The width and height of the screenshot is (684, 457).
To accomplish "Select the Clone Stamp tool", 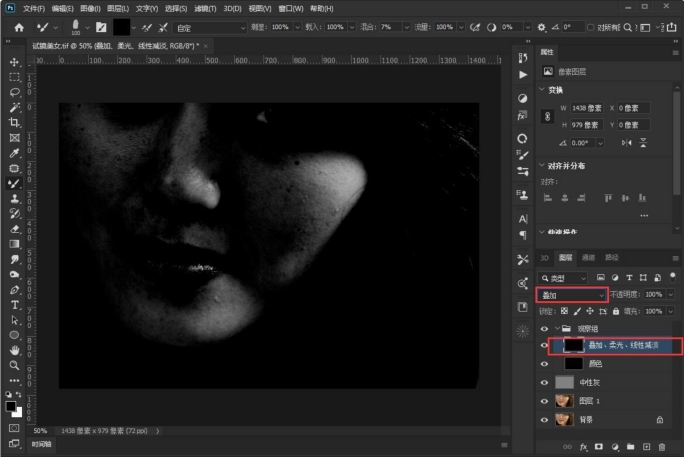I will pyautogui.click(x=14, y=199).
